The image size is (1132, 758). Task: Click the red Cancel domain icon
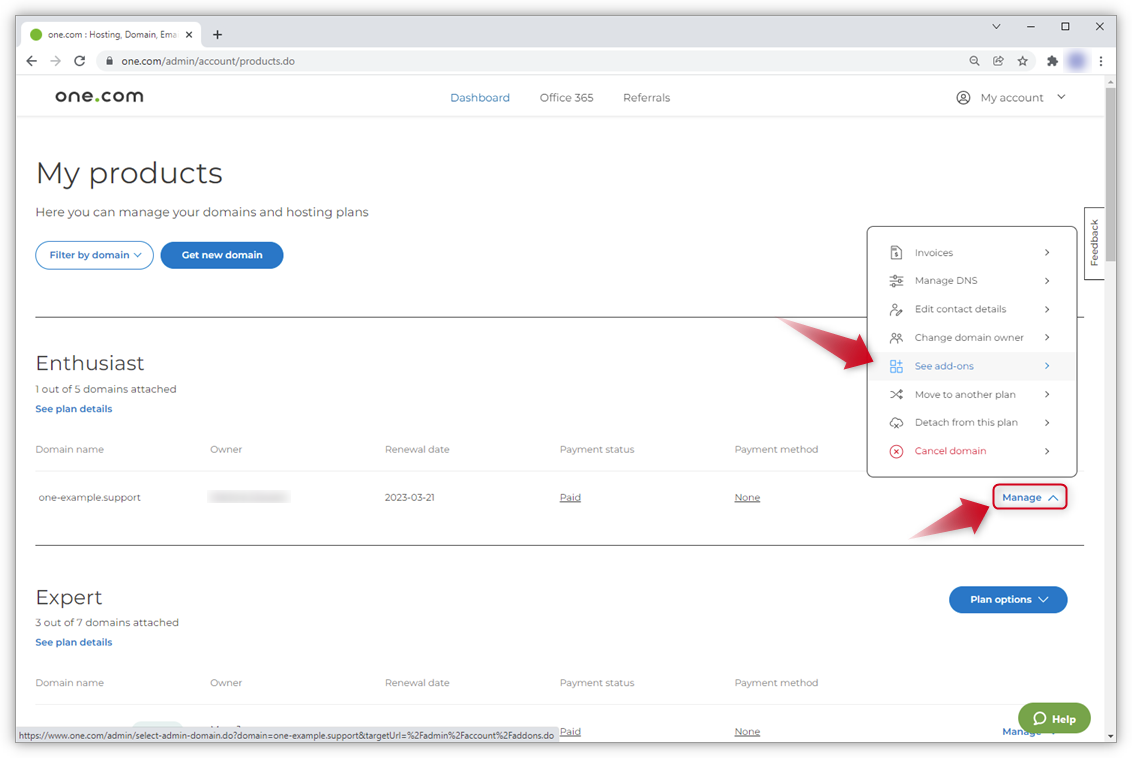tap(896, 451)
